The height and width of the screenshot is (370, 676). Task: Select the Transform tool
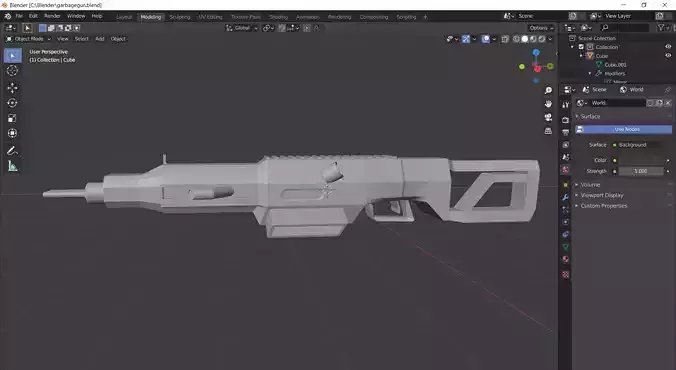pyautogui.click(x=13, y=133)
